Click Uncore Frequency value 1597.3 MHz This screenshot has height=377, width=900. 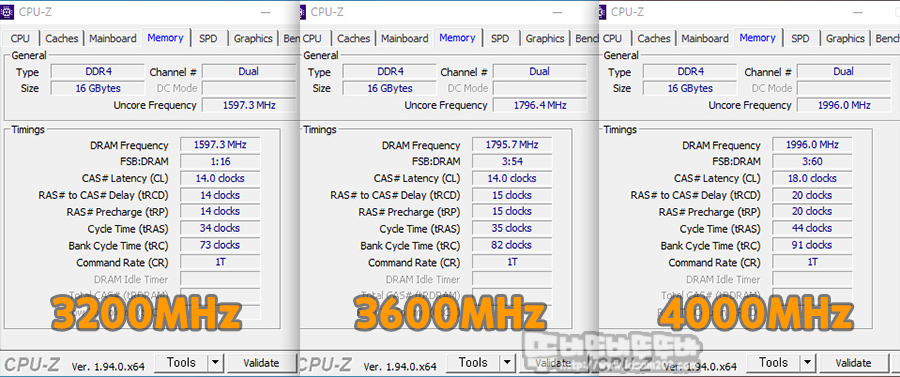tap(249, 105)
